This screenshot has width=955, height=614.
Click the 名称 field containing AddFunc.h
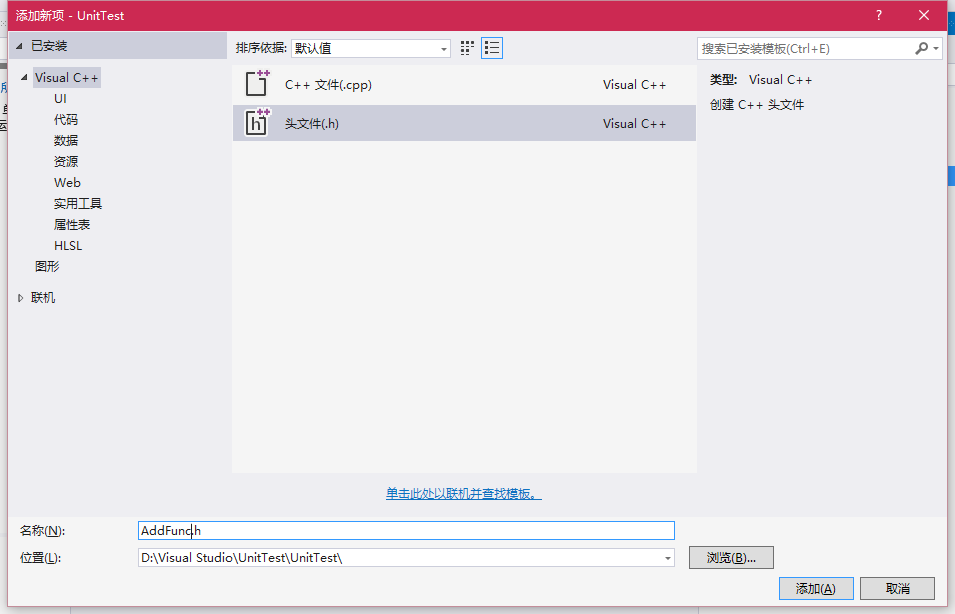coord(406,531)
